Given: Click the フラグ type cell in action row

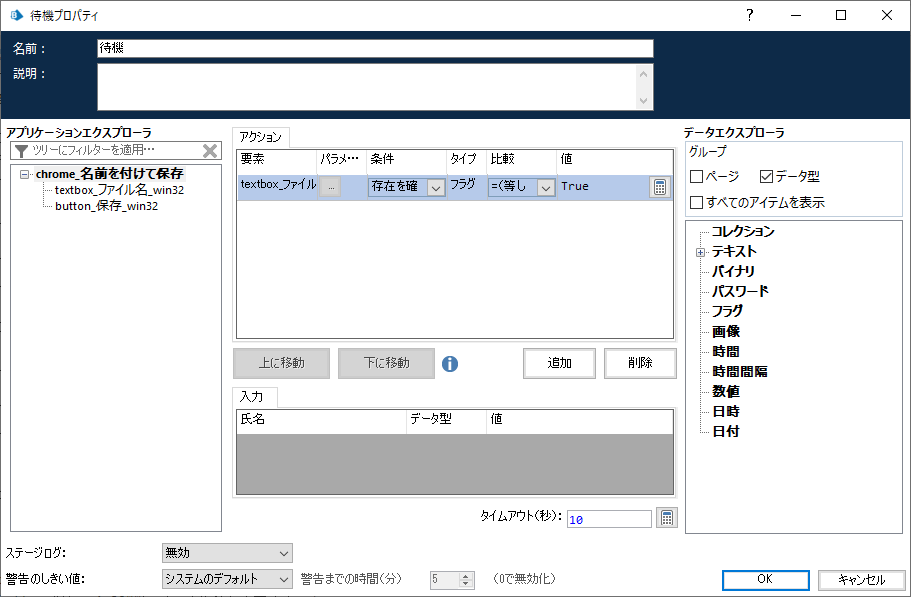Looking at the screenshot, I should click(x=467, y=187).
